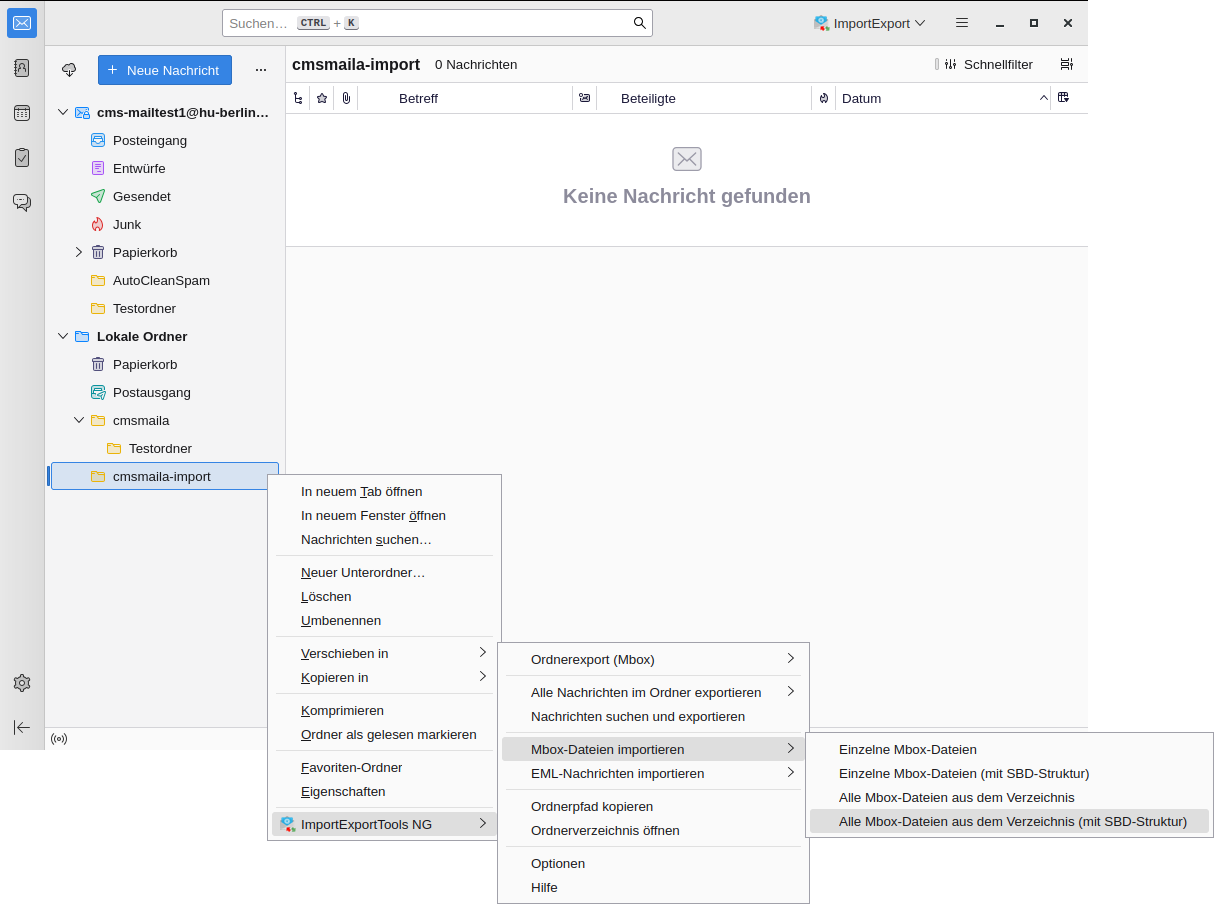Select 'Alle Mbox-Dateien aus dem Verzeichnis (mit SBD-Struktur)'

1012,821
